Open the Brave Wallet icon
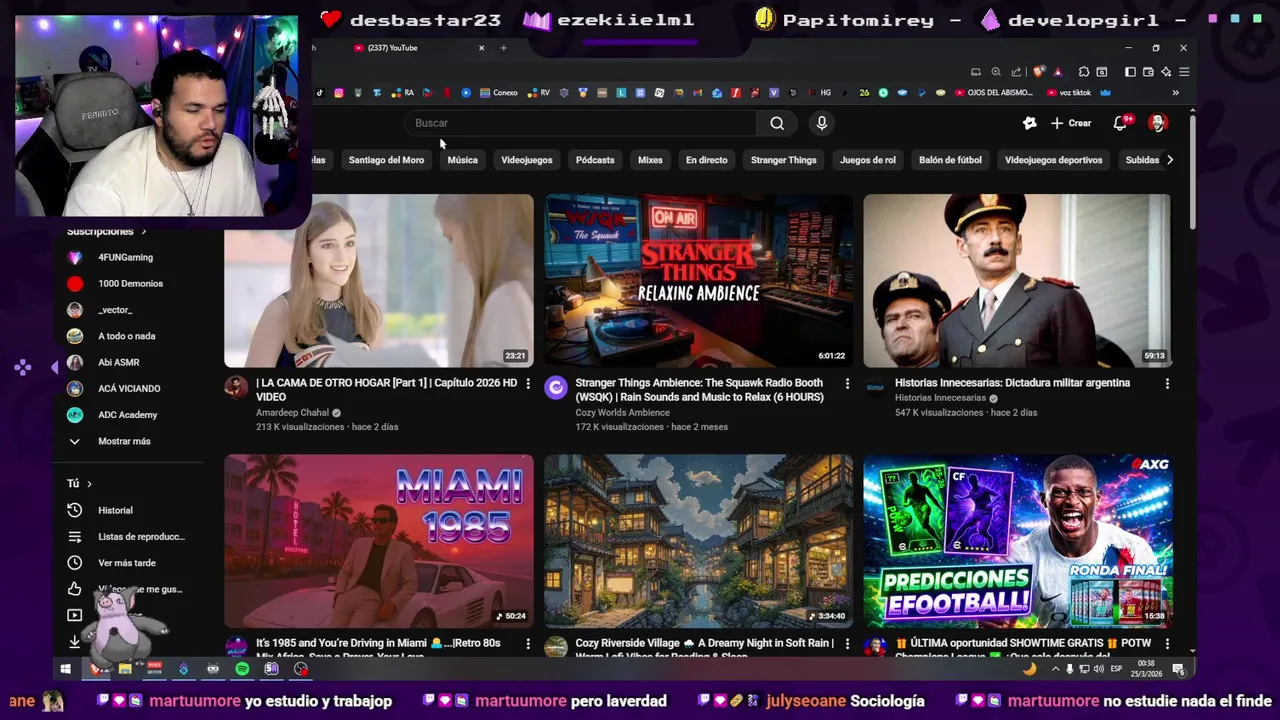The height and width of the screenshot is (720, 1280). point(1148,72)
